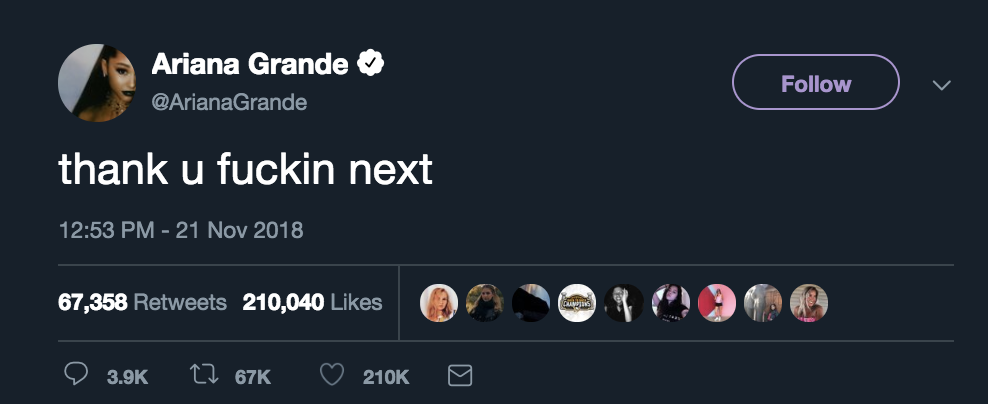Open the 12:53 PM - 21 Nov 2018 timestamp
988x404 pixels.
181,230
